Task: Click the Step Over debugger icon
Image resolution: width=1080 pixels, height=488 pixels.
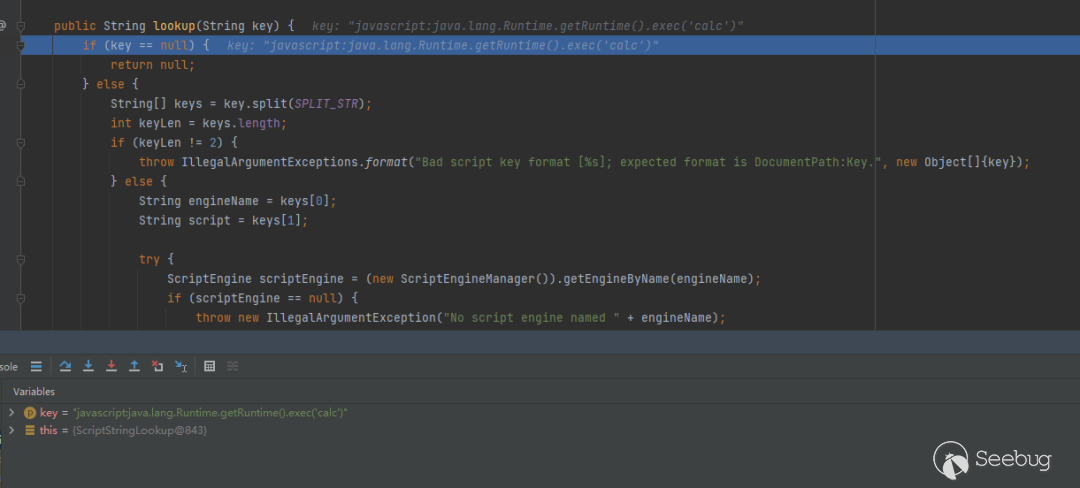Action: (65, 367)
